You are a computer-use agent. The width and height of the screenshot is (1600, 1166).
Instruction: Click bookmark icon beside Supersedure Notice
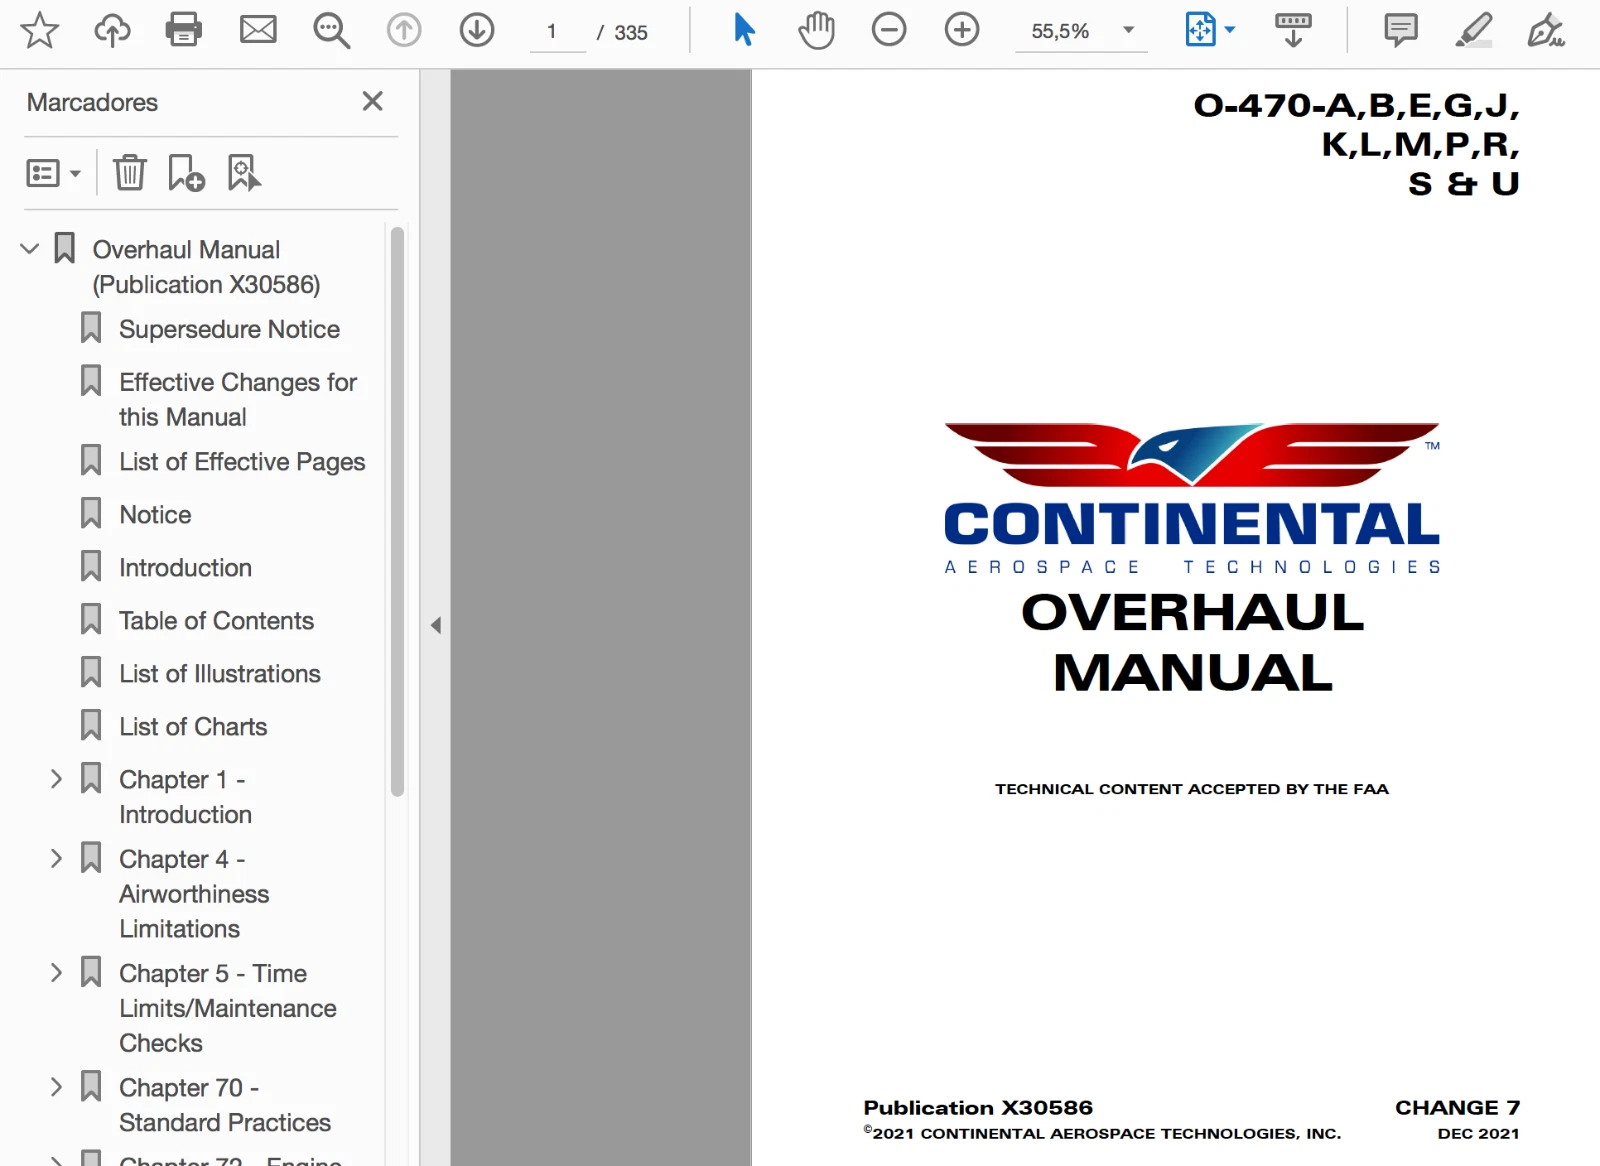91,327
